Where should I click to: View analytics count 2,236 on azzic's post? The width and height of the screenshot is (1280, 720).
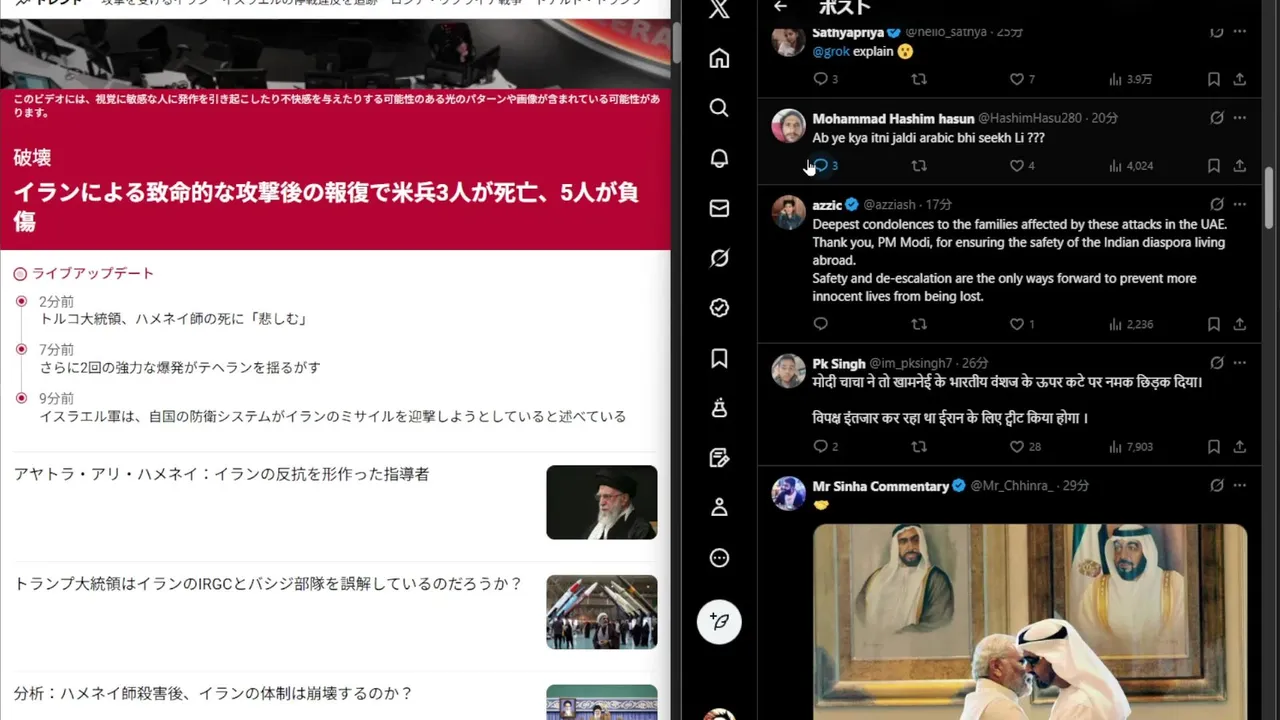[x=1131, y=324]
